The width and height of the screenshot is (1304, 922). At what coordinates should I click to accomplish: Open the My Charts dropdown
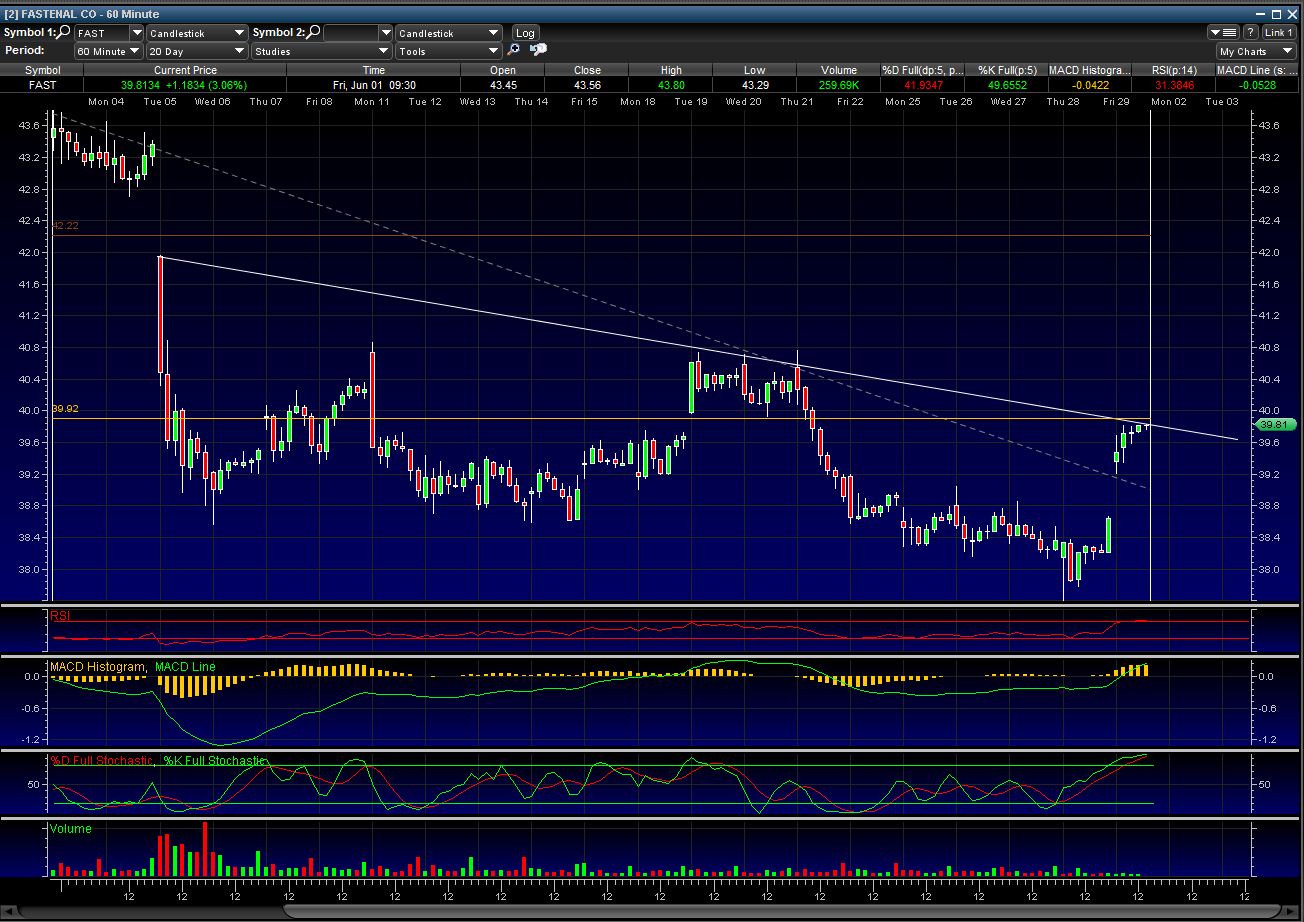point(1256,51)
